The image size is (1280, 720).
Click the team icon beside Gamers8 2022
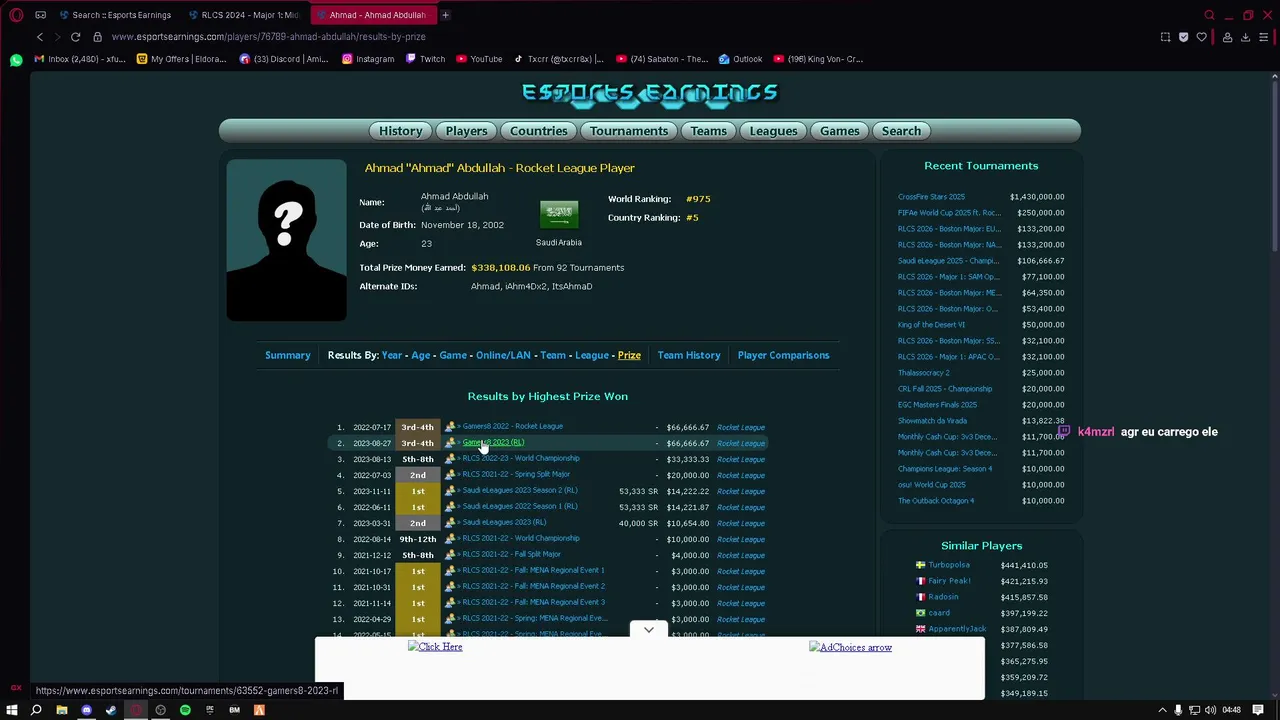(x=450, y=427)
